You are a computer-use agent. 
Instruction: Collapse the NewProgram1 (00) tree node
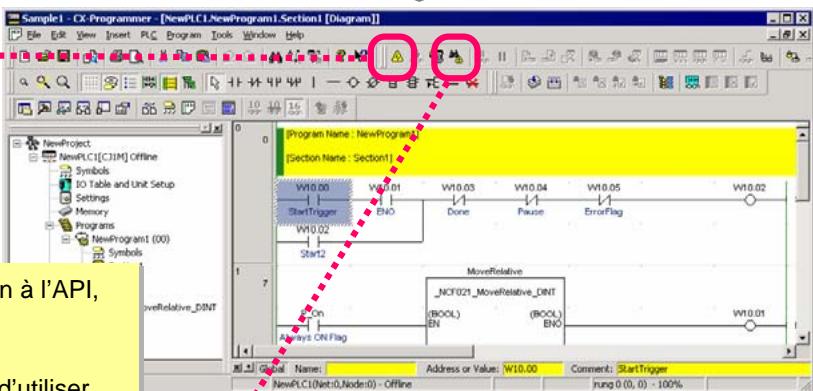(x=66, y=239)
